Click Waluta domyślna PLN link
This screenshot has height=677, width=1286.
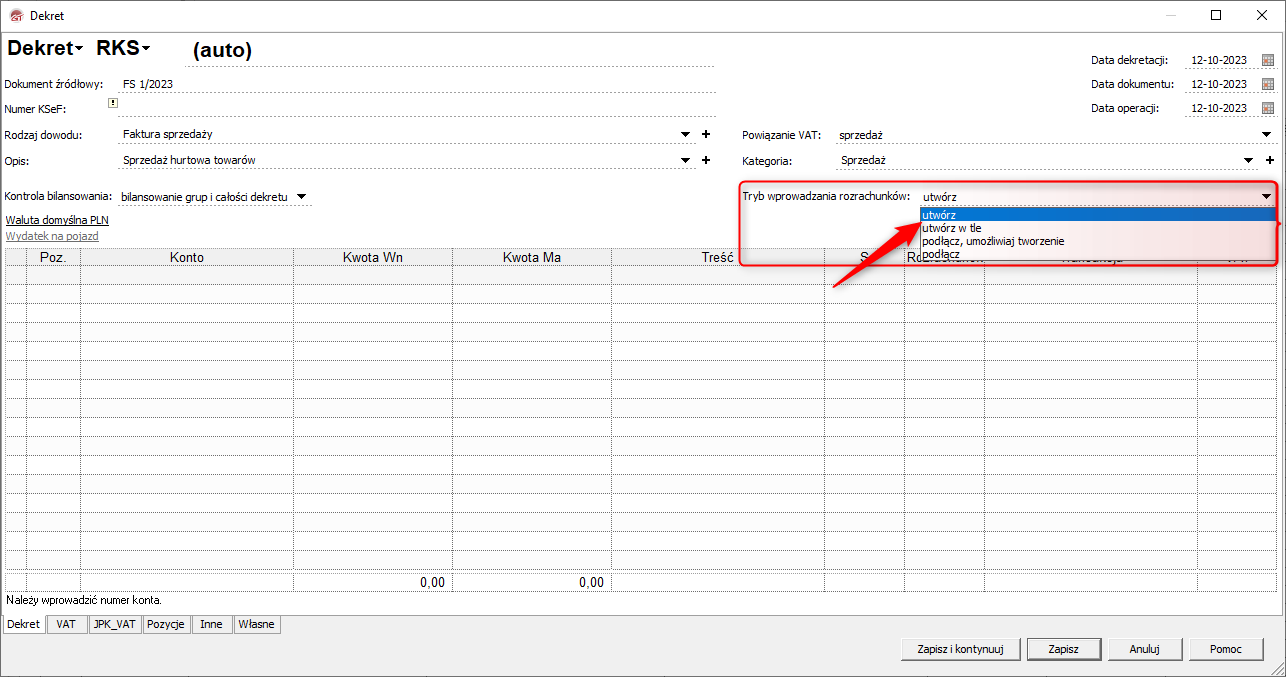pos(57,219)
